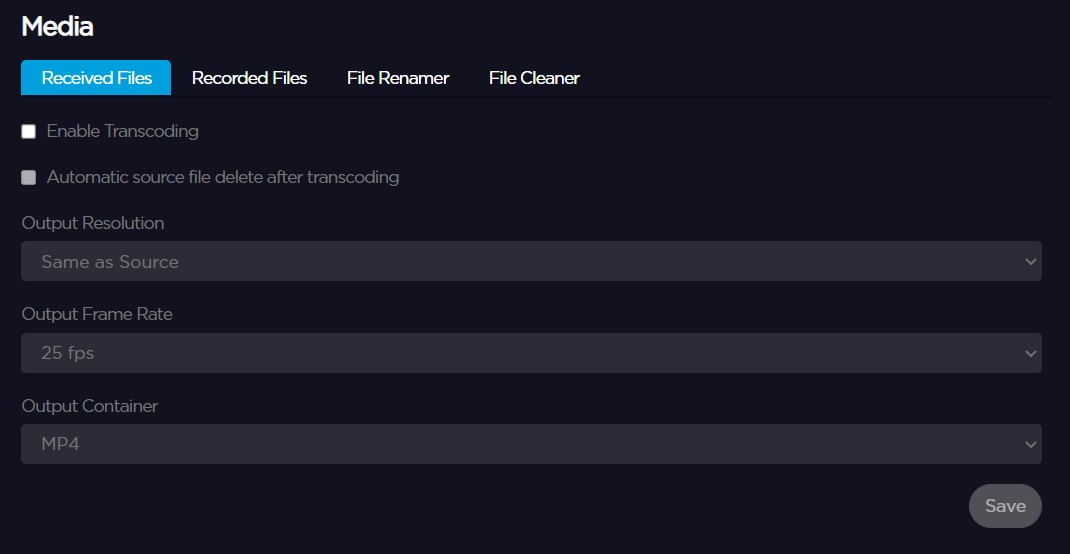
Task: Click the Media page heading
Action: (x=57, y=27)
